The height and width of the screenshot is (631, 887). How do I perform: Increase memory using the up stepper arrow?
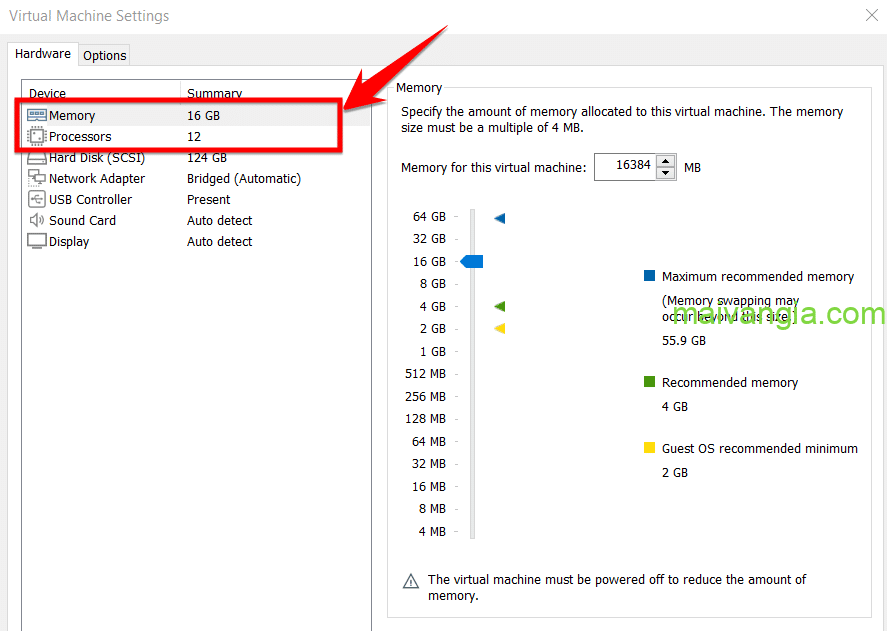(666, 162)
